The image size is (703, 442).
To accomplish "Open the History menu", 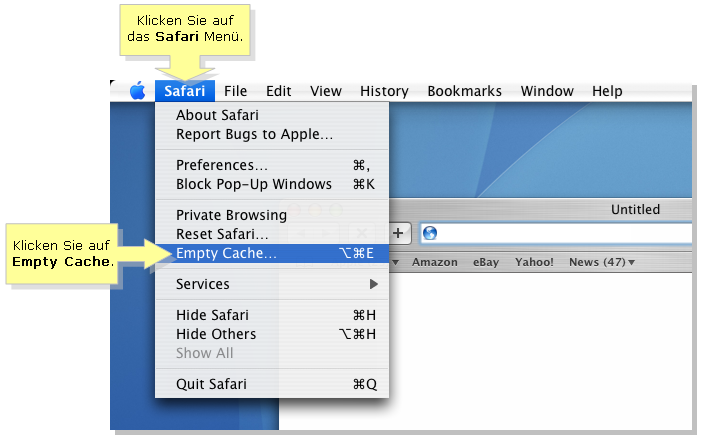I will [x=384, y=91].
